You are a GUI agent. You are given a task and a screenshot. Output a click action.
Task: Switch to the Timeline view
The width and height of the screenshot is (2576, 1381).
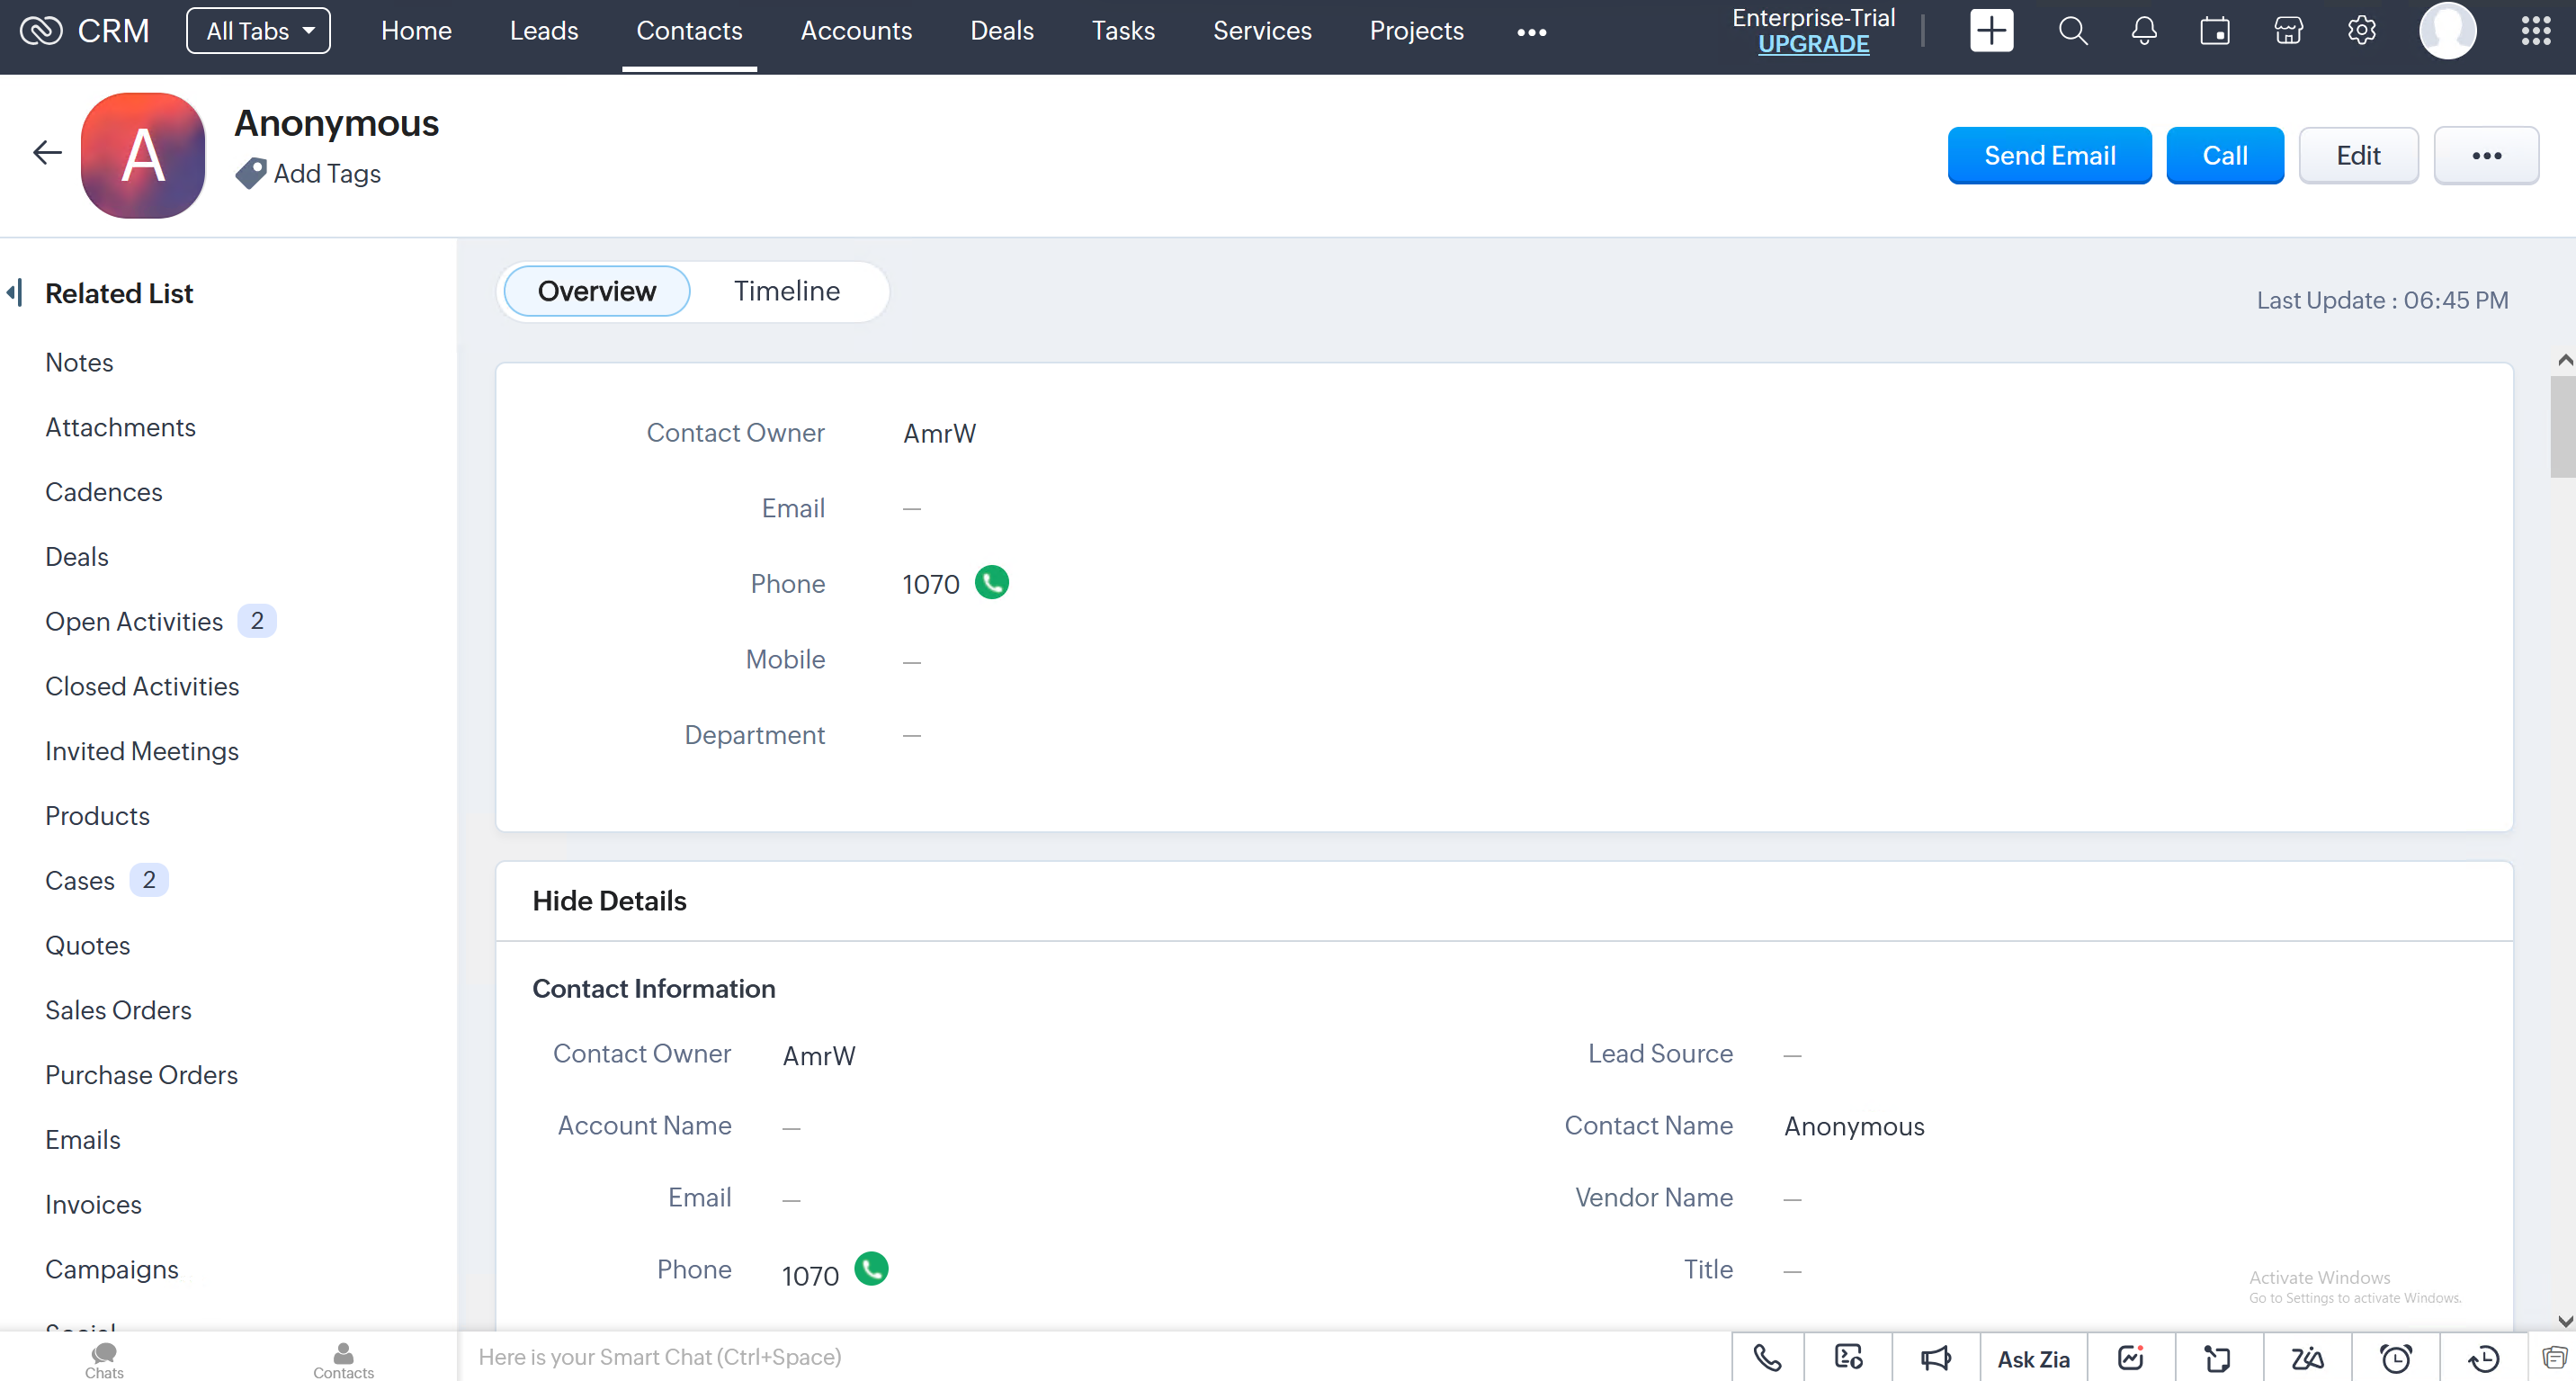point(786,291)
